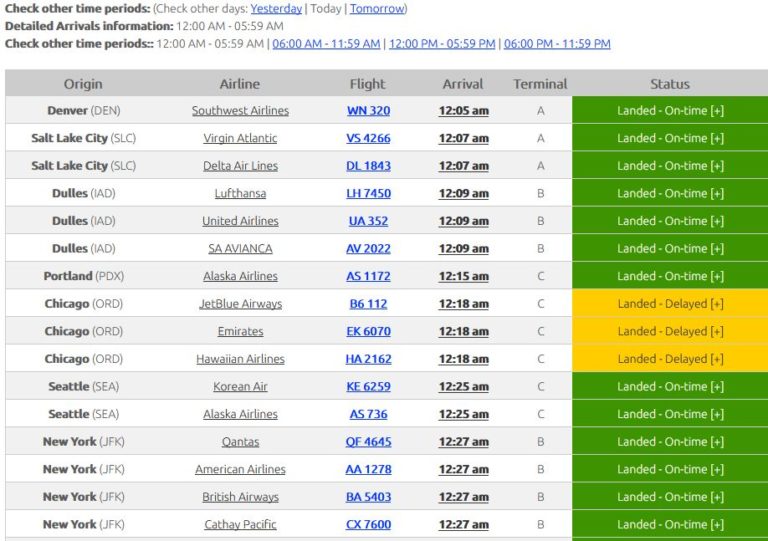Open flight HA 2162 details
The width and height of the screenshot is (768, 541).
coord(368,359)
